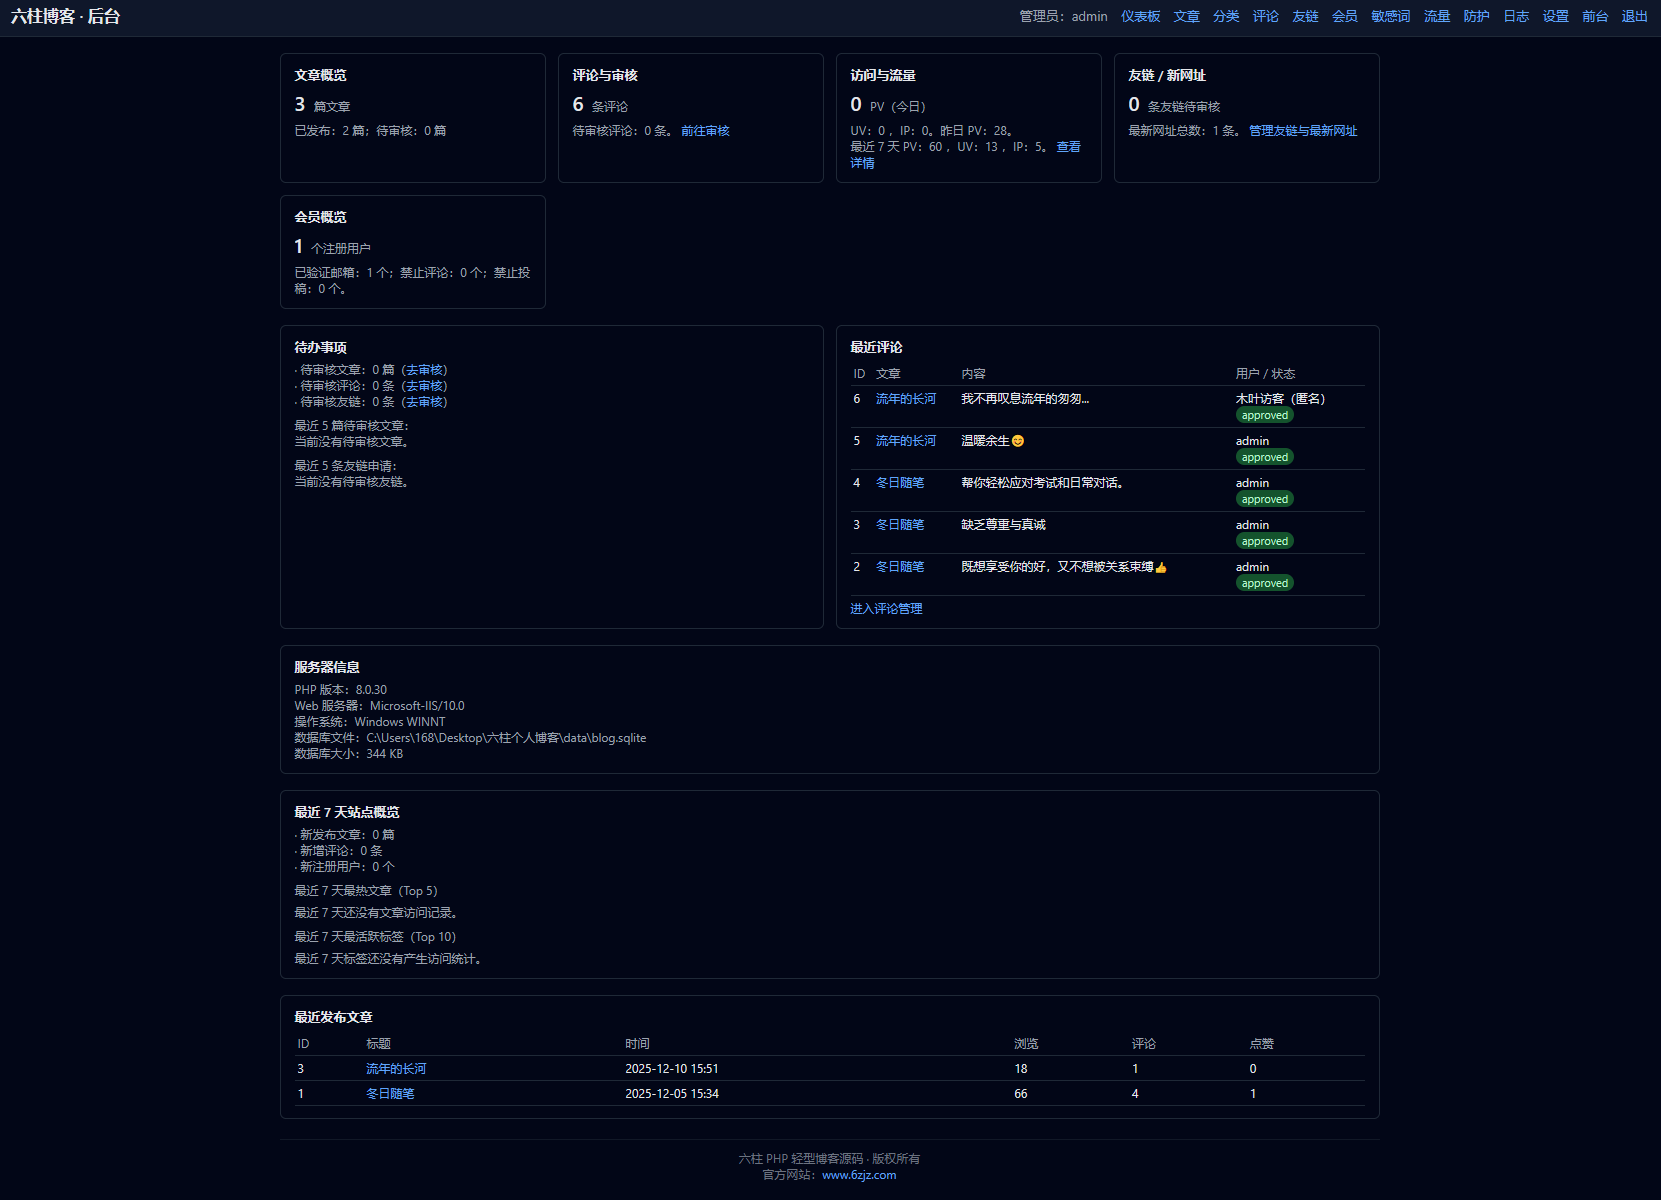Open the 分类 navigation item
The width and height of the screenshot is (1661, 1200).
(1226, 16)
